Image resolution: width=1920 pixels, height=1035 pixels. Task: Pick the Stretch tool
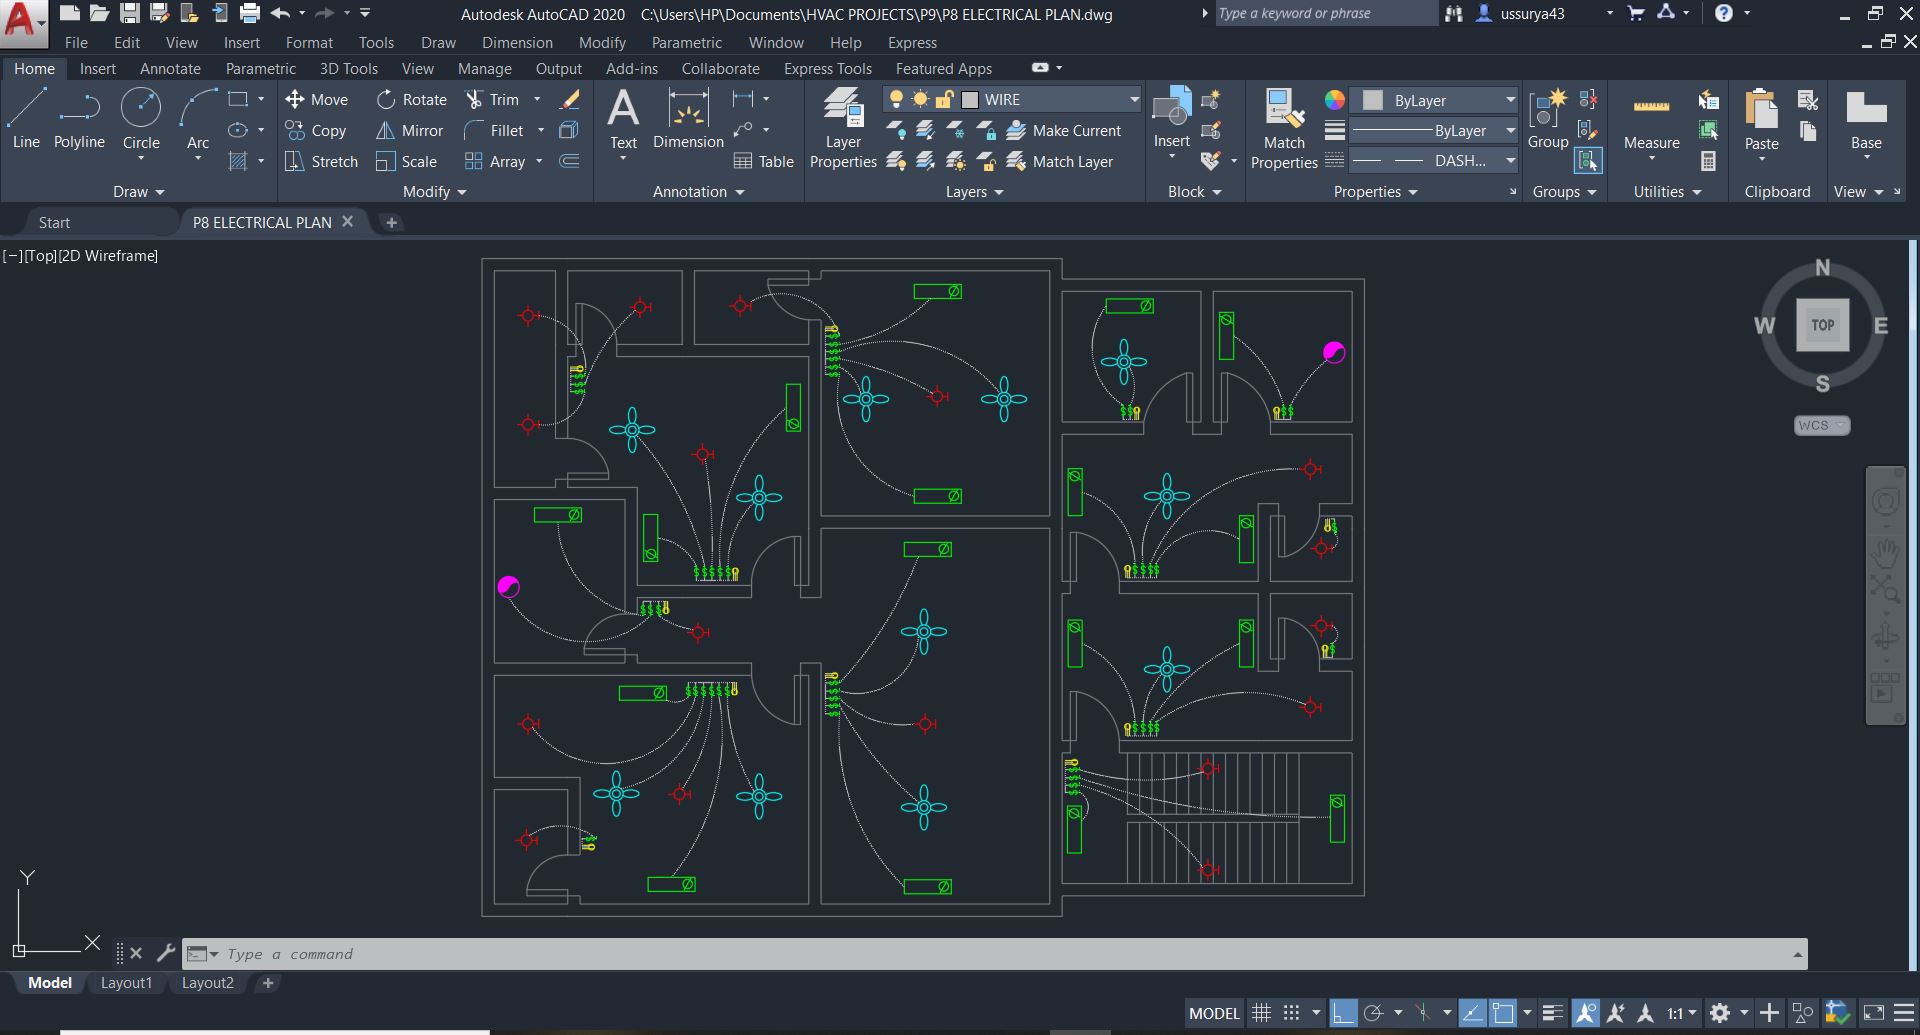321,162
